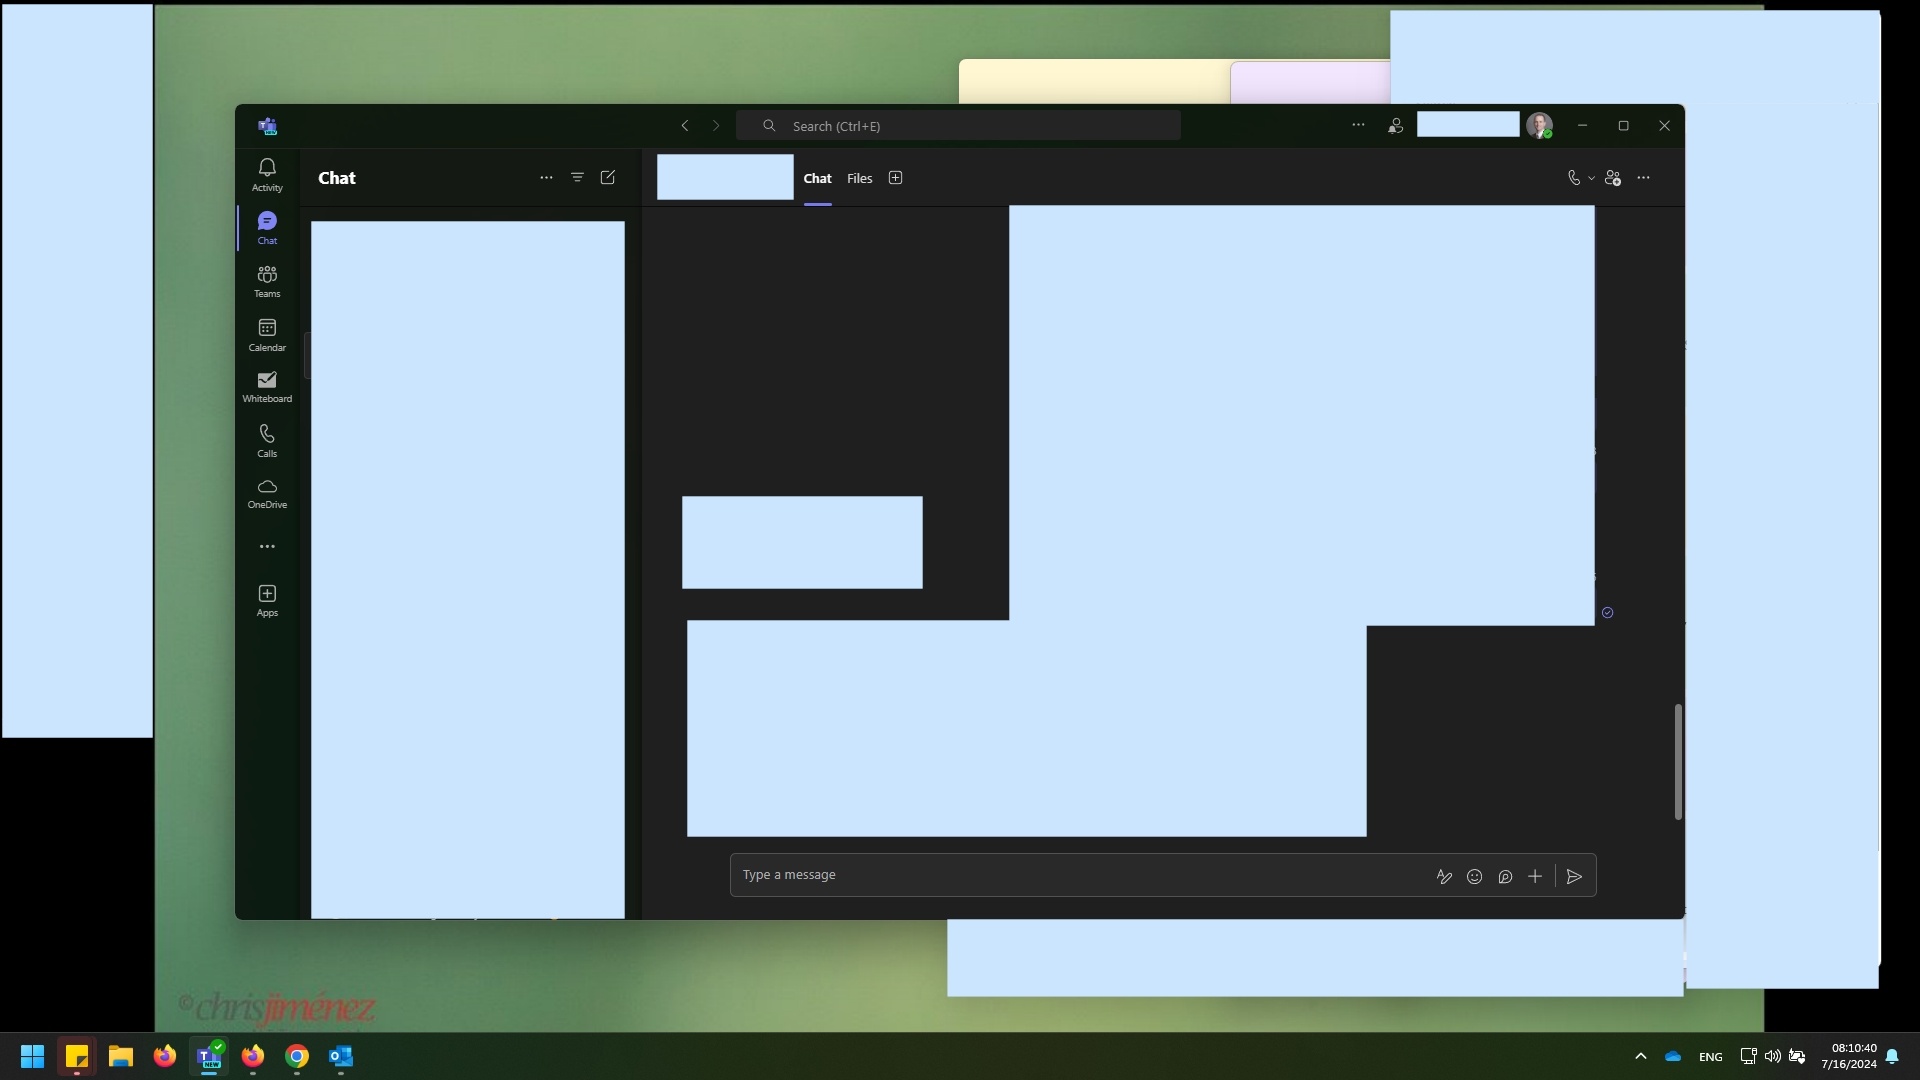
Task: Open the Activity bell in sidebar
Action: [267, 174]
